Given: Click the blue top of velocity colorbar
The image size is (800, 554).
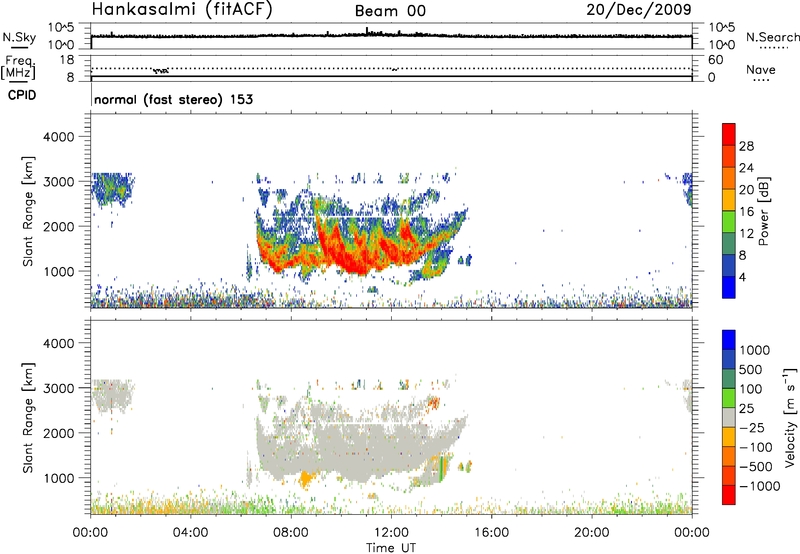Looking at the screenshot, I should pyautogui.click(x=729, y=340).
